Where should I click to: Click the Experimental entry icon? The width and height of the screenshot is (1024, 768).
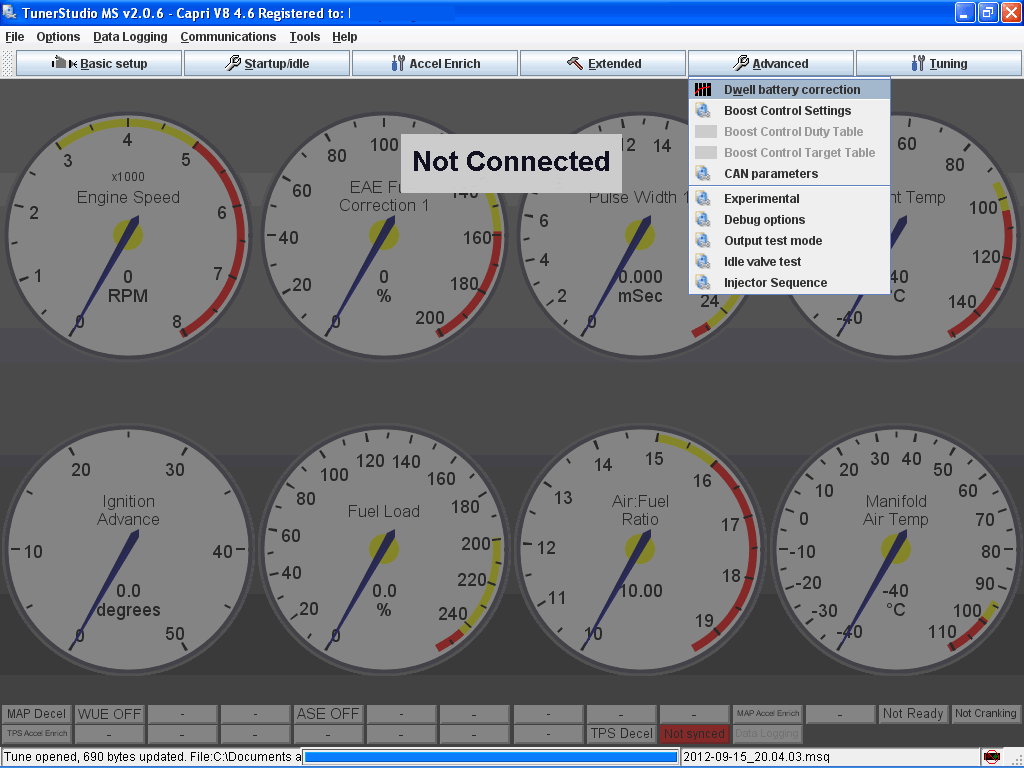pyautogui.click(x=703, y=199)
